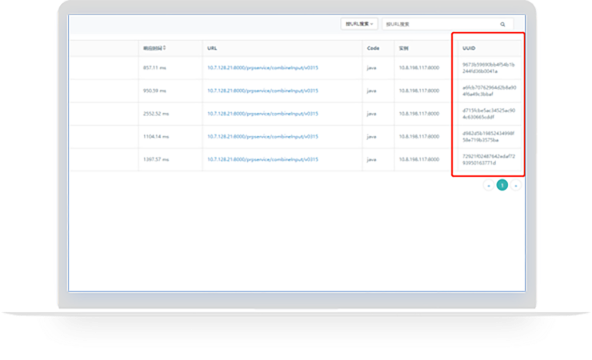Click the URL column header
The image size is (592, 360).
click(x=212, y=48)
